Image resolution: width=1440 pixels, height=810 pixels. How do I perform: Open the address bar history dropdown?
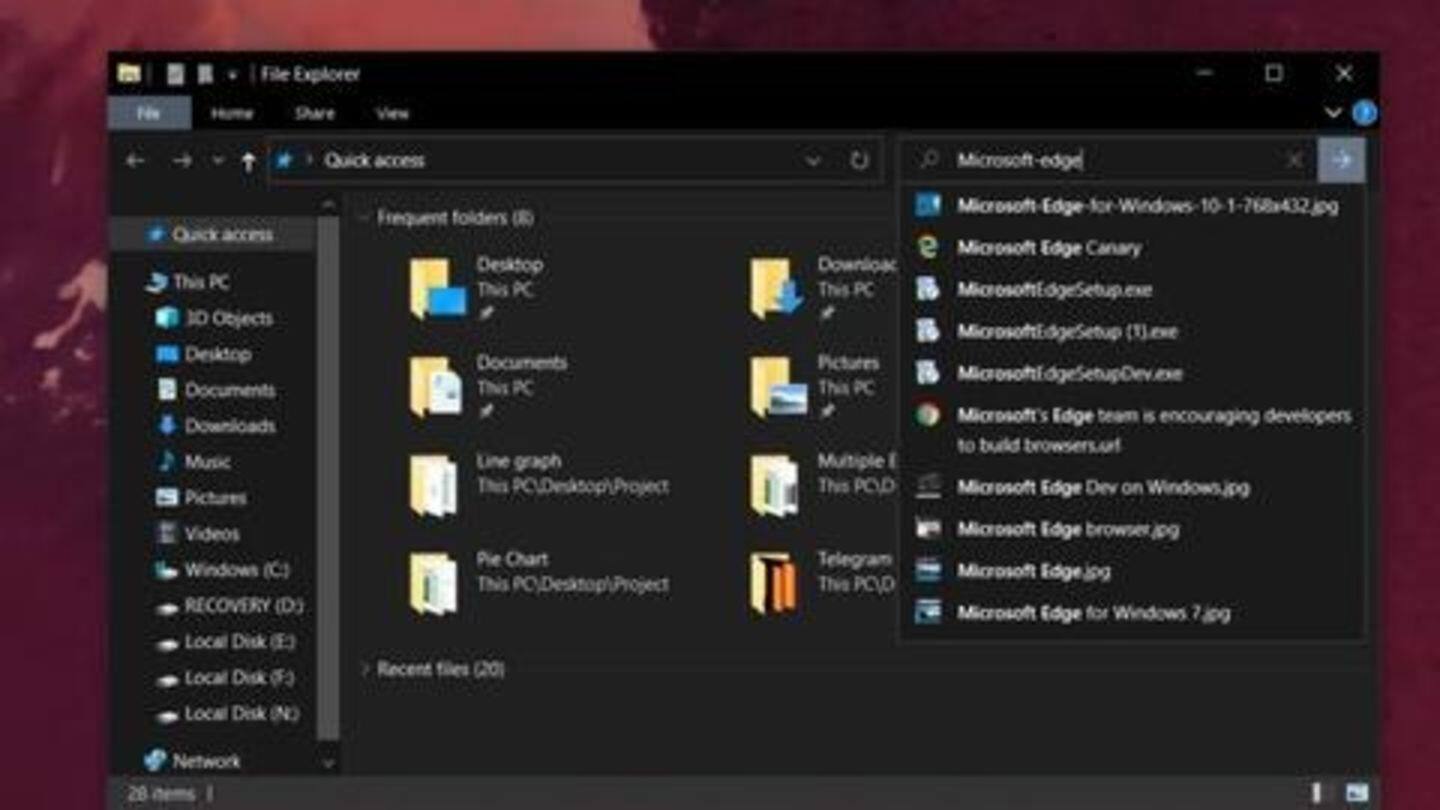812,160
